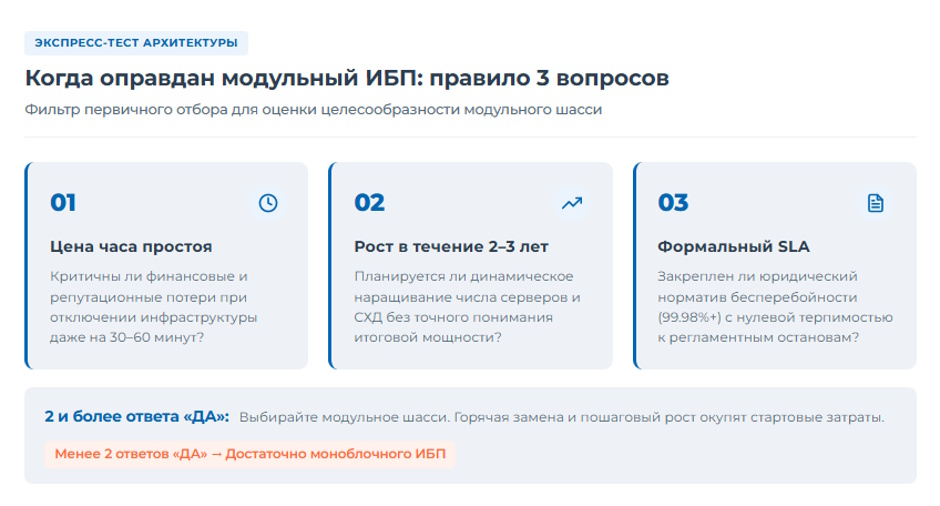Click the description «Закреплен ли юридический норматив…»
The height and width of the screenshot is (506, 940).
(x=775, y=307)
